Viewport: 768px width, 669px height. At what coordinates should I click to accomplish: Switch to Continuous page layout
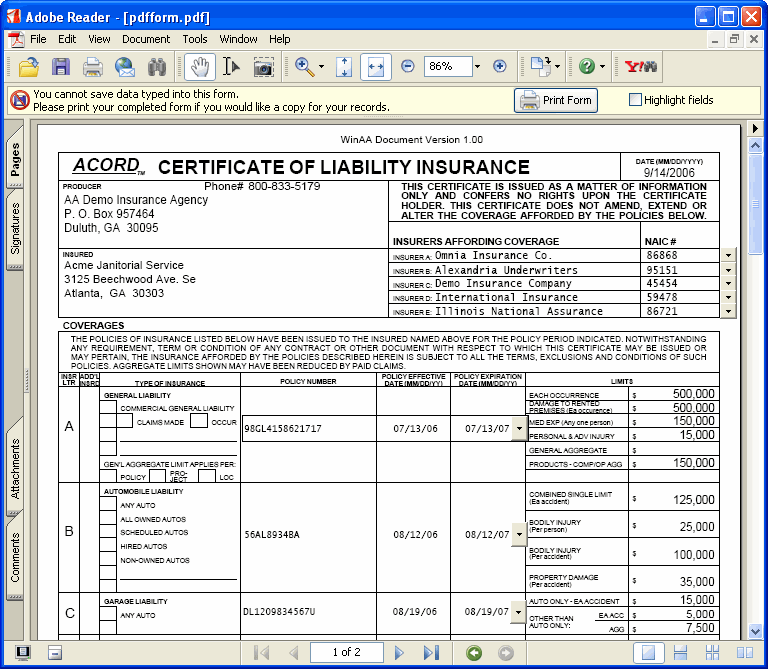[x=680, y=652]
